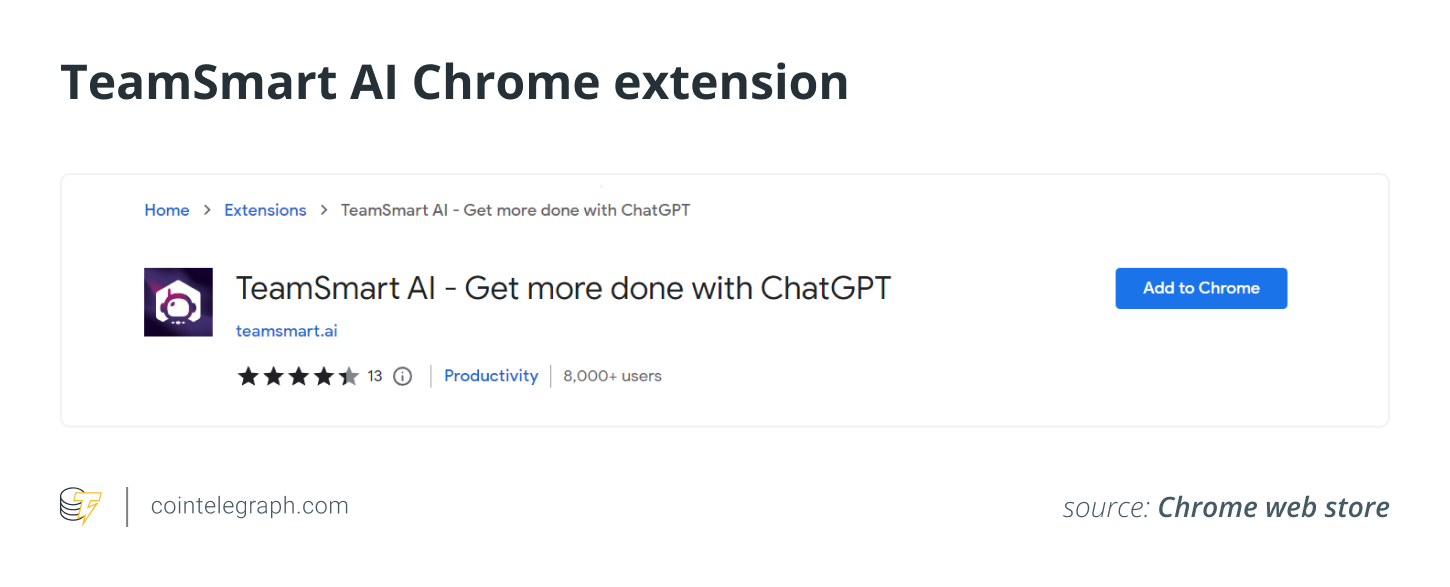
Task: Click the chevron after Home breadcrumb
Action: 207,211
